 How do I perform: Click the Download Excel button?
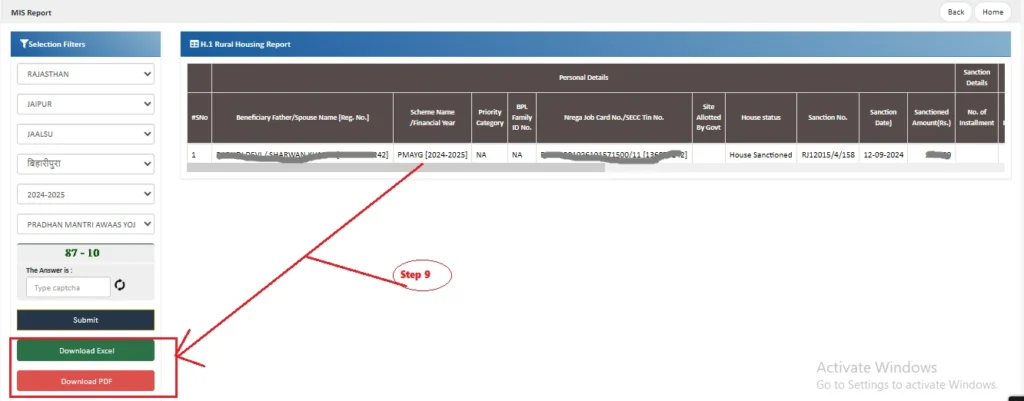tap(86, 351)
